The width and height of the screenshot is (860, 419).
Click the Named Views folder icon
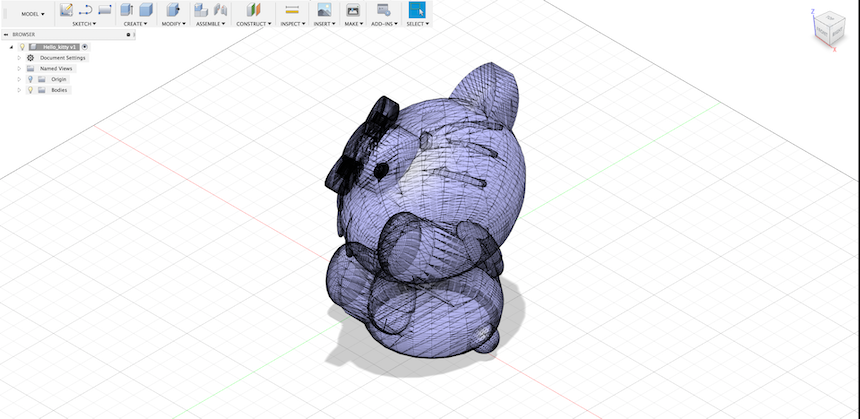pyautogui.click(x=30, y=69)
